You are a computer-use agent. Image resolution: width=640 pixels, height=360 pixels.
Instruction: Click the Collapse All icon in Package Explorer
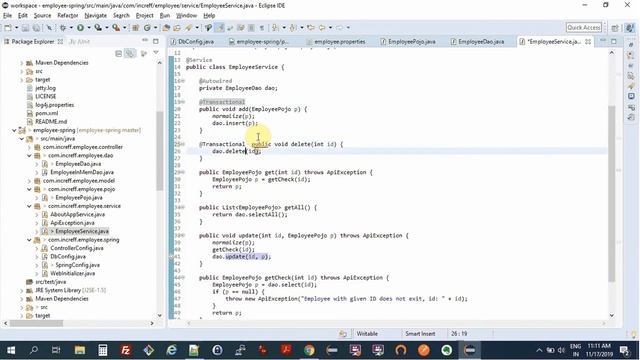[x=118, y=53]
